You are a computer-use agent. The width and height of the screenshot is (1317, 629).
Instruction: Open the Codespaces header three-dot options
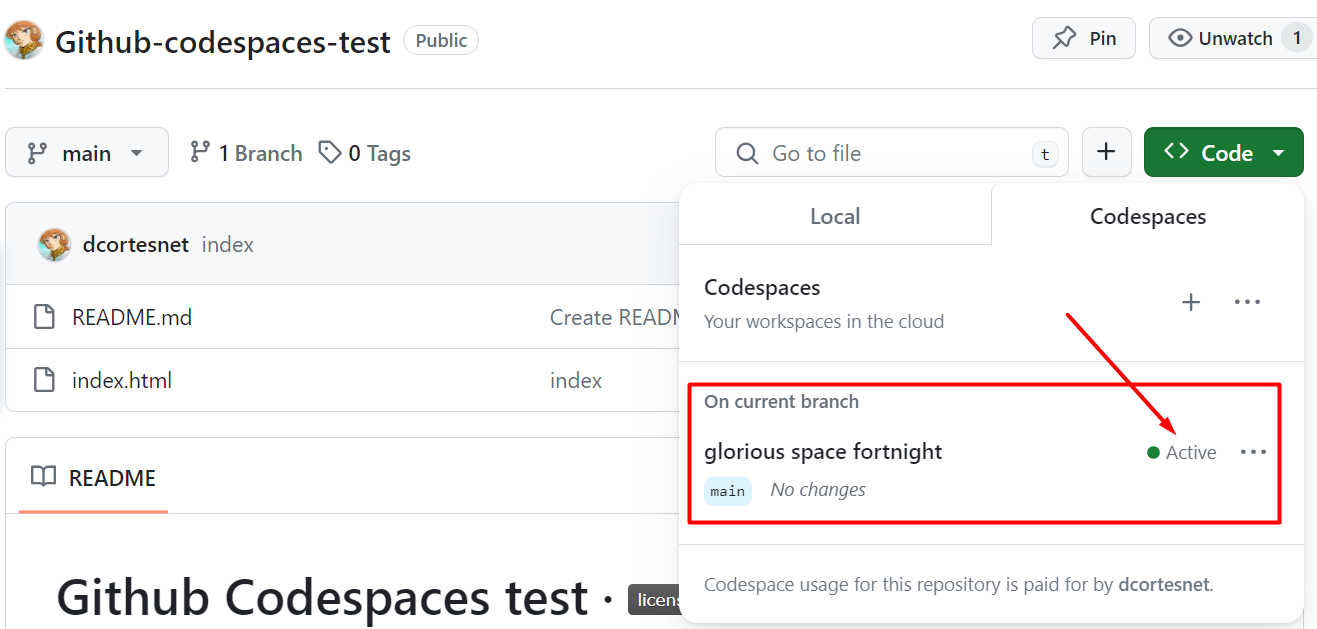(1247, 302)
